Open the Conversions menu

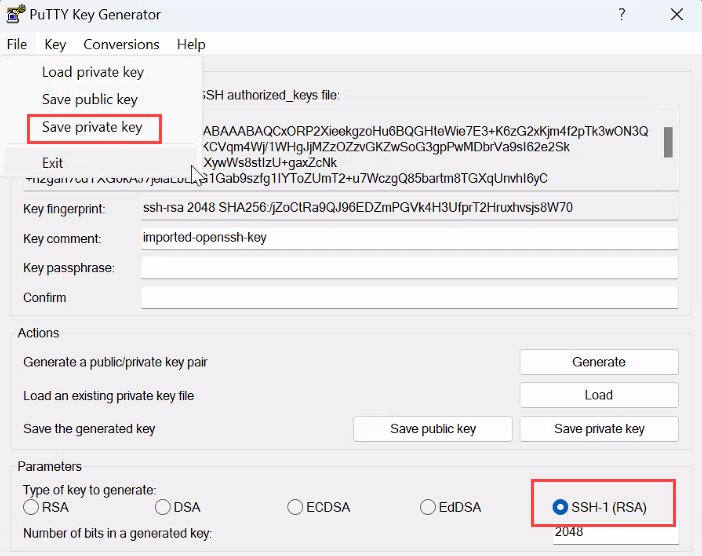pyautogui.click(x=121, y=44)
